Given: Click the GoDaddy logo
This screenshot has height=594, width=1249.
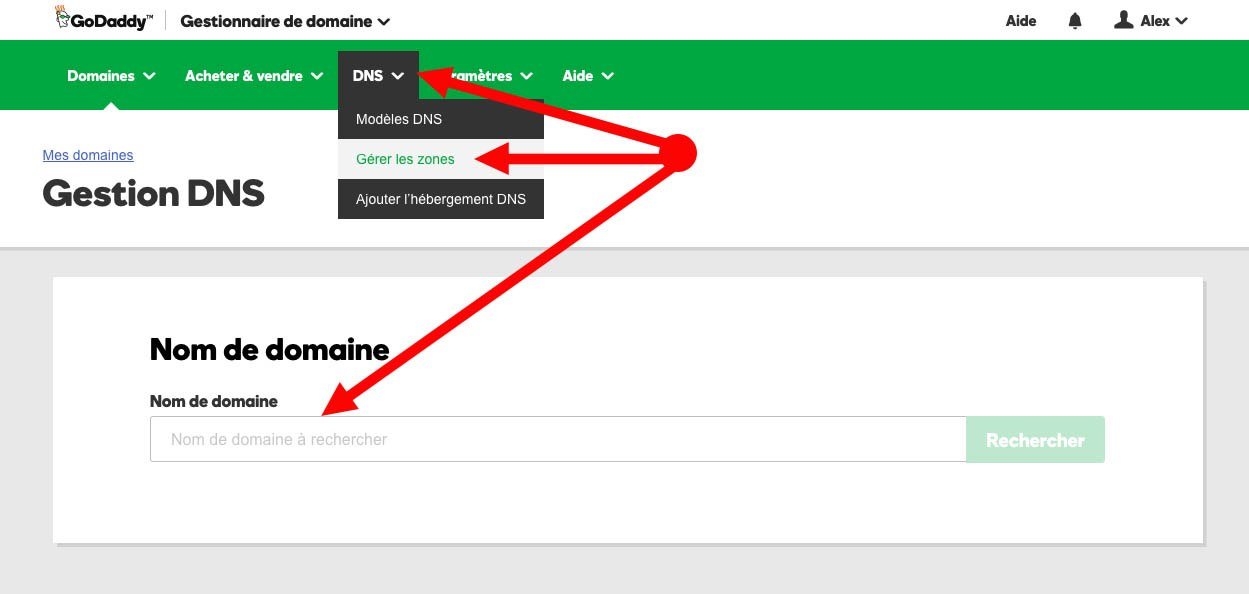Looking at the screenshot, I should click(x=104, y=19).
